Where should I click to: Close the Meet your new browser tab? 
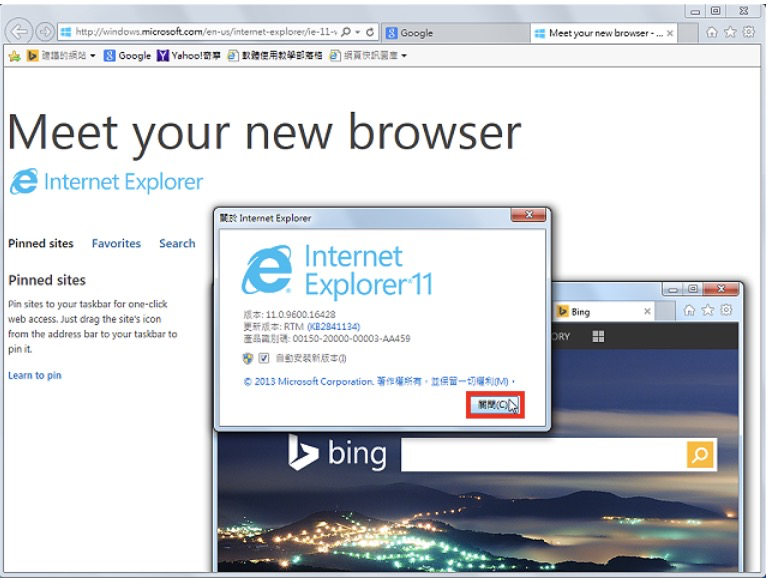(669, 33)
